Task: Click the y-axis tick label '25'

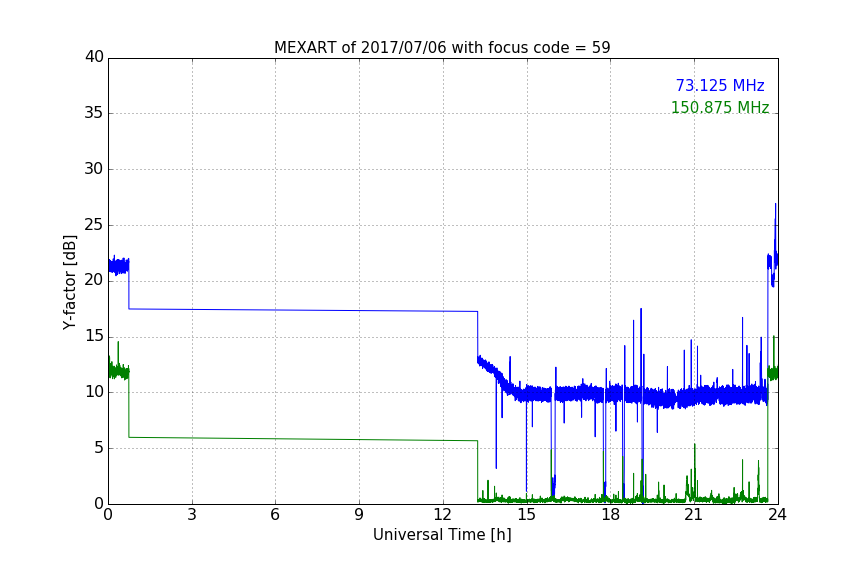Action: 94,224
